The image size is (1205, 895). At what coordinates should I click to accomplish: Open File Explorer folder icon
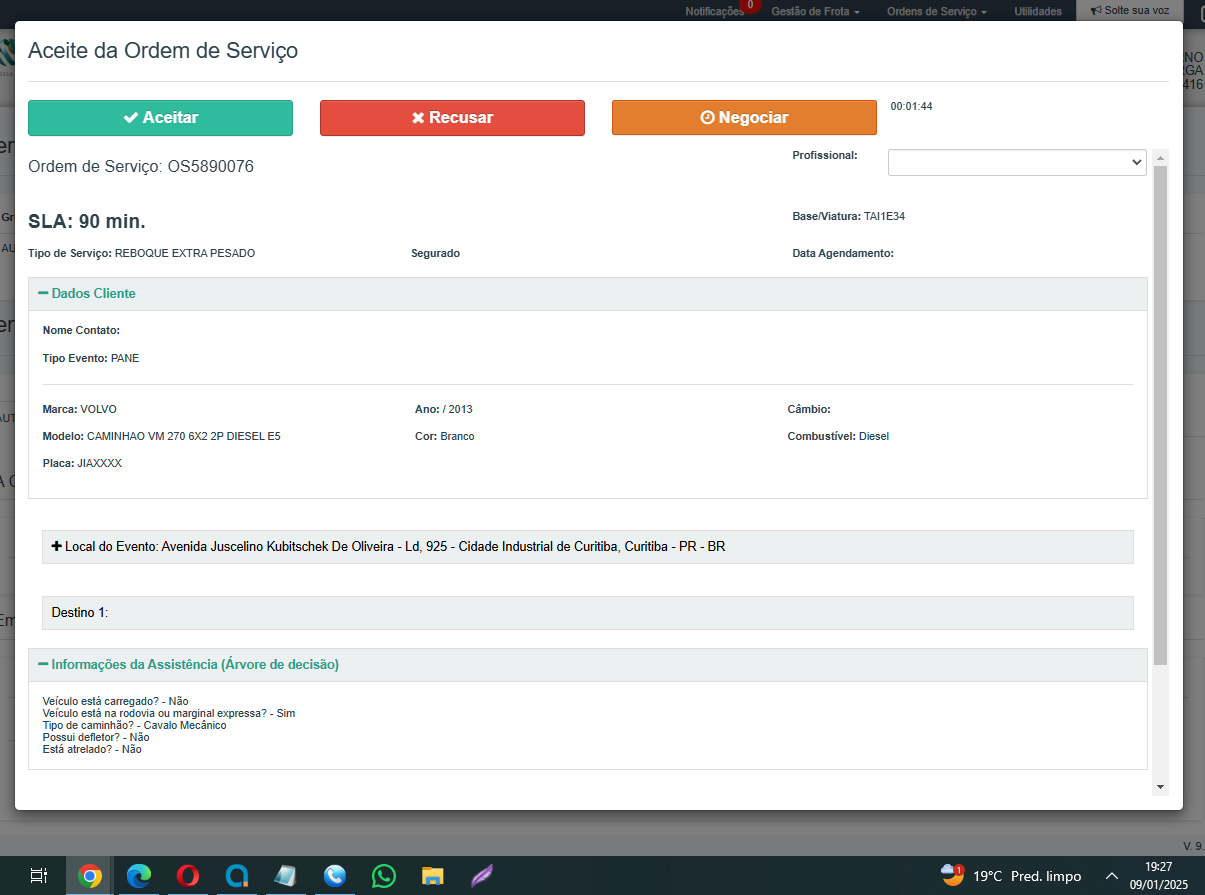click(x=433, y=876)
